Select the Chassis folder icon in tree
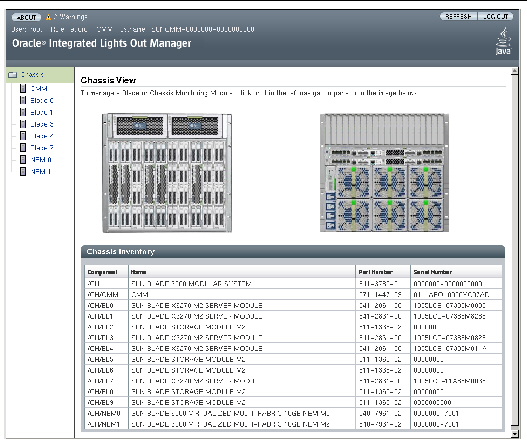 (12, 75)
